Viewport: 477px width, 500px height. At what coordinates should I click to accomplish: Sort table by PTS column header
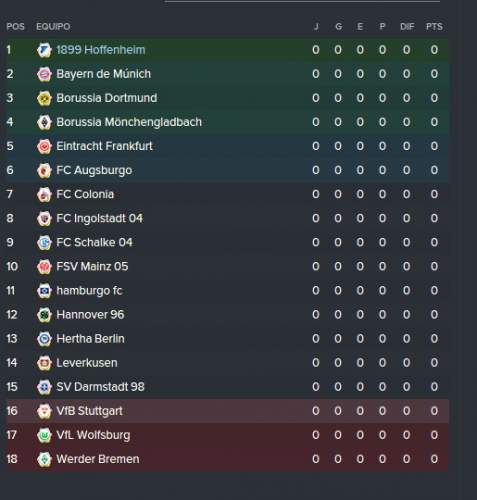(434, 27)
